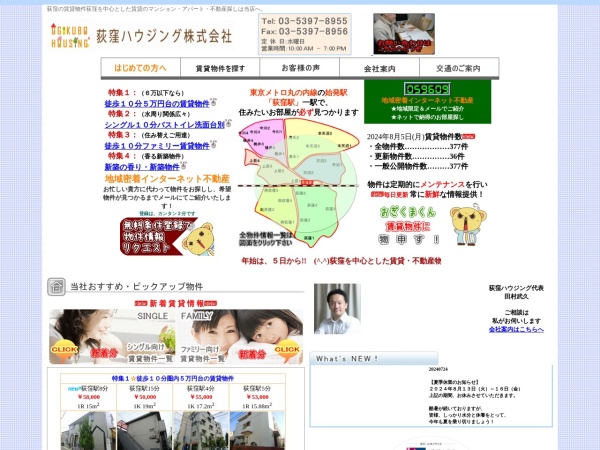Click the green visitor counter 059609
This screenshot has height=450, width=600.
click(x=427, y=89)
